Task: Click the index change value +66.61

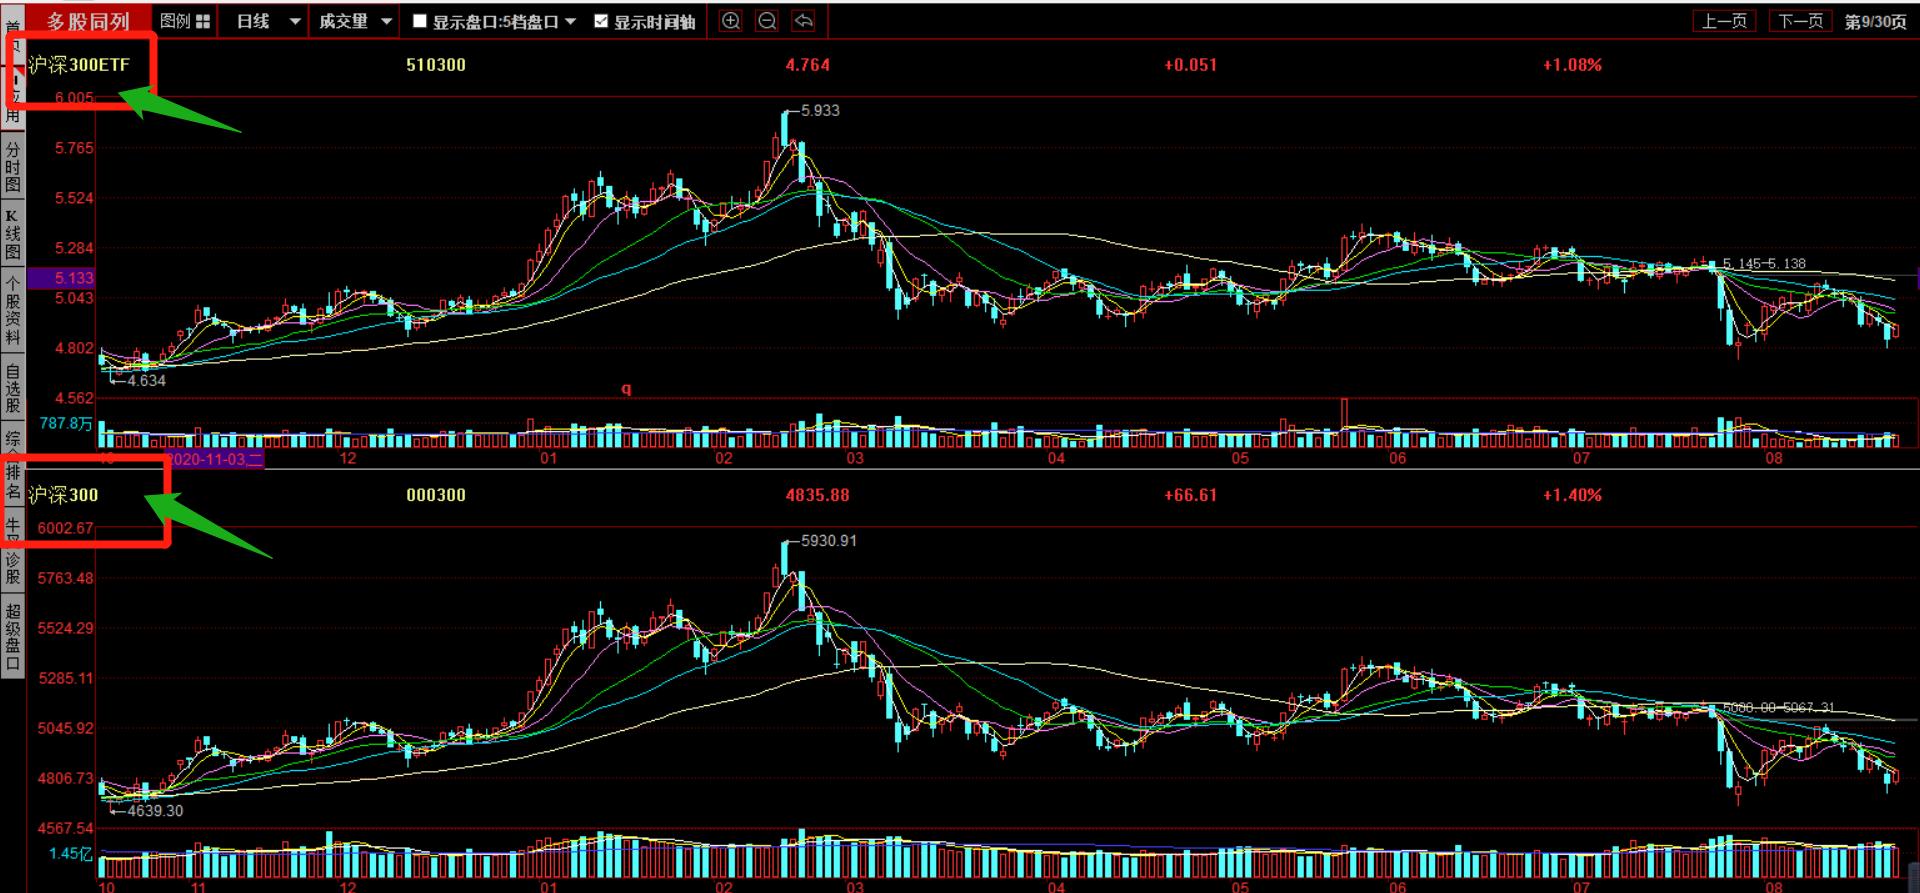Action: pos(1191,495)
